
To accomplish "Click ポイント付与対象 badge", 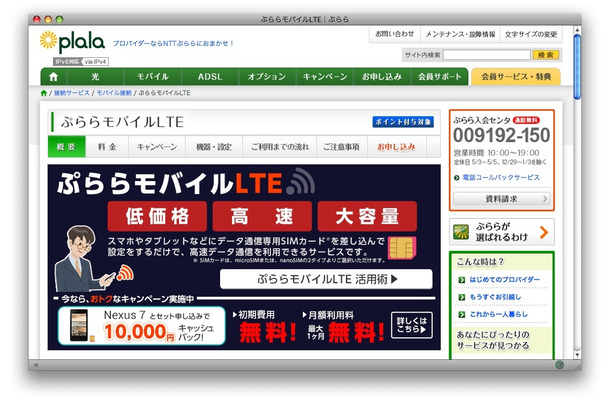I will pyautogui.click(x=403, y=122).
